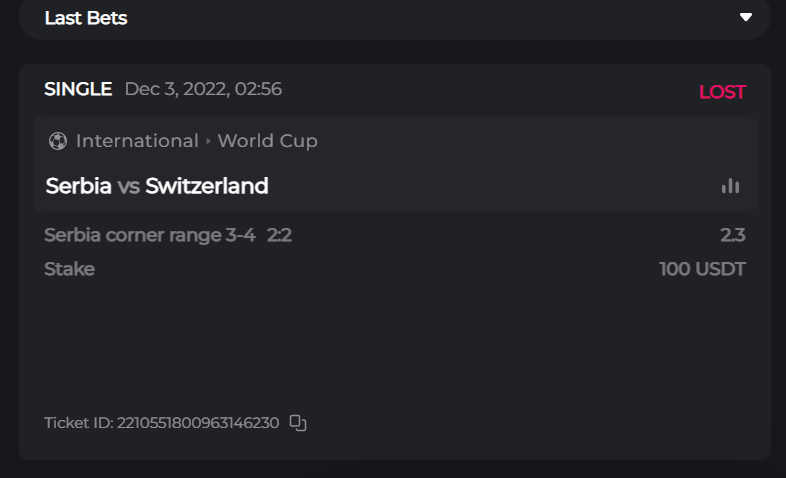Screen dimensions: 786x478
Task: Copy the ticket ID with copy icon
Action: (297, 423)
